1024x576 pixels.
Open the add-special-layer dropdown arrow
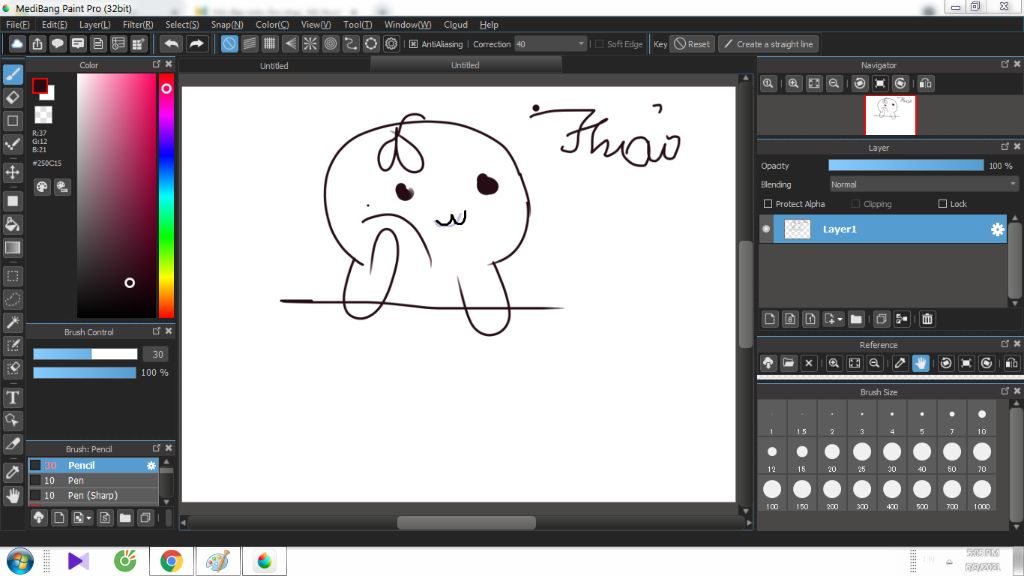pos(840,319)
